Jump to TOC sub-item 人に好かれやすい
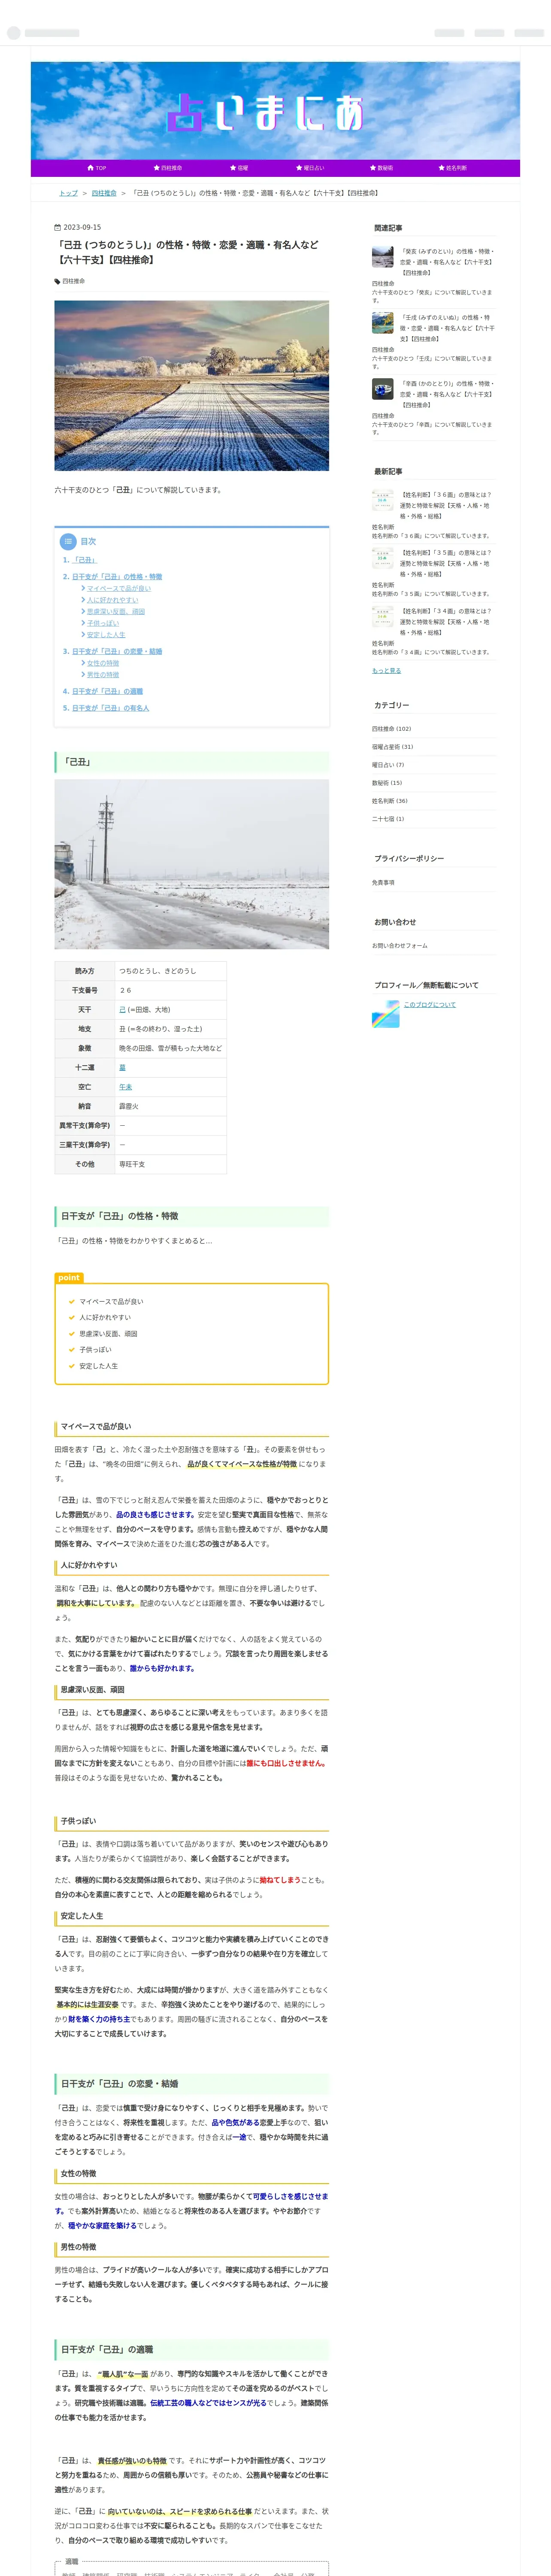Screen dimensions: 551x2576 pyautogui.click(x=113, y=600)
